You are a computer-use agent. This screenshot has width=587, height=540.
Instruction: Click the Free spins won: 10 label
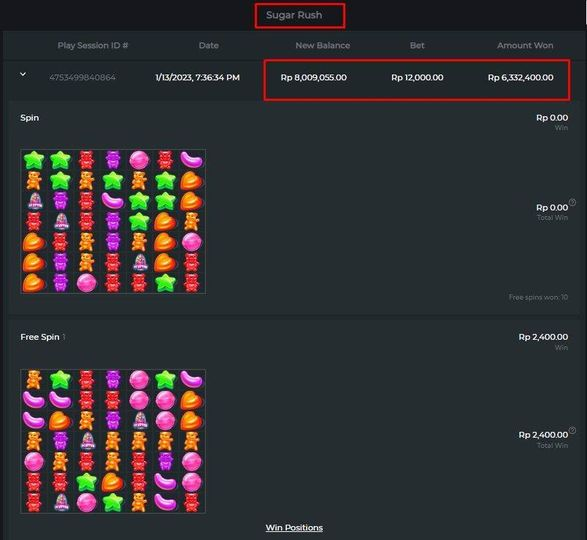click(538, 297)
